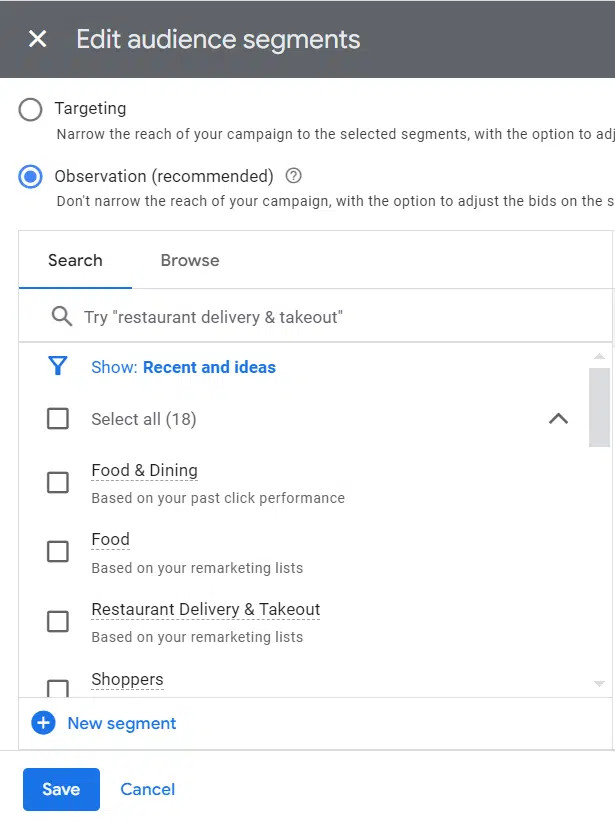Select the Observation (recommended) radio button

click(x=30, y=176)
